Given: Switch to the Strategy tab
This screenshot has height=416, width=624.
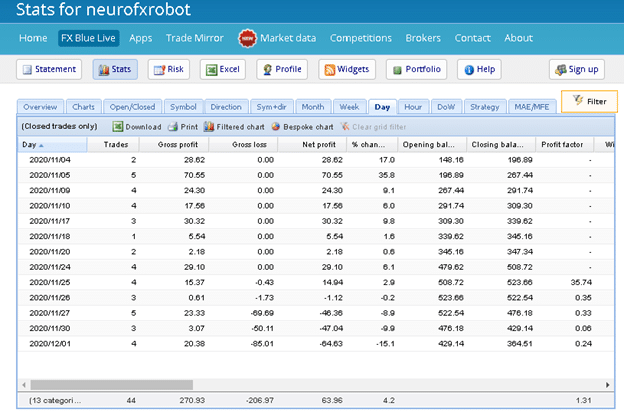Looking at the screenshot, I should coord(485,107).
